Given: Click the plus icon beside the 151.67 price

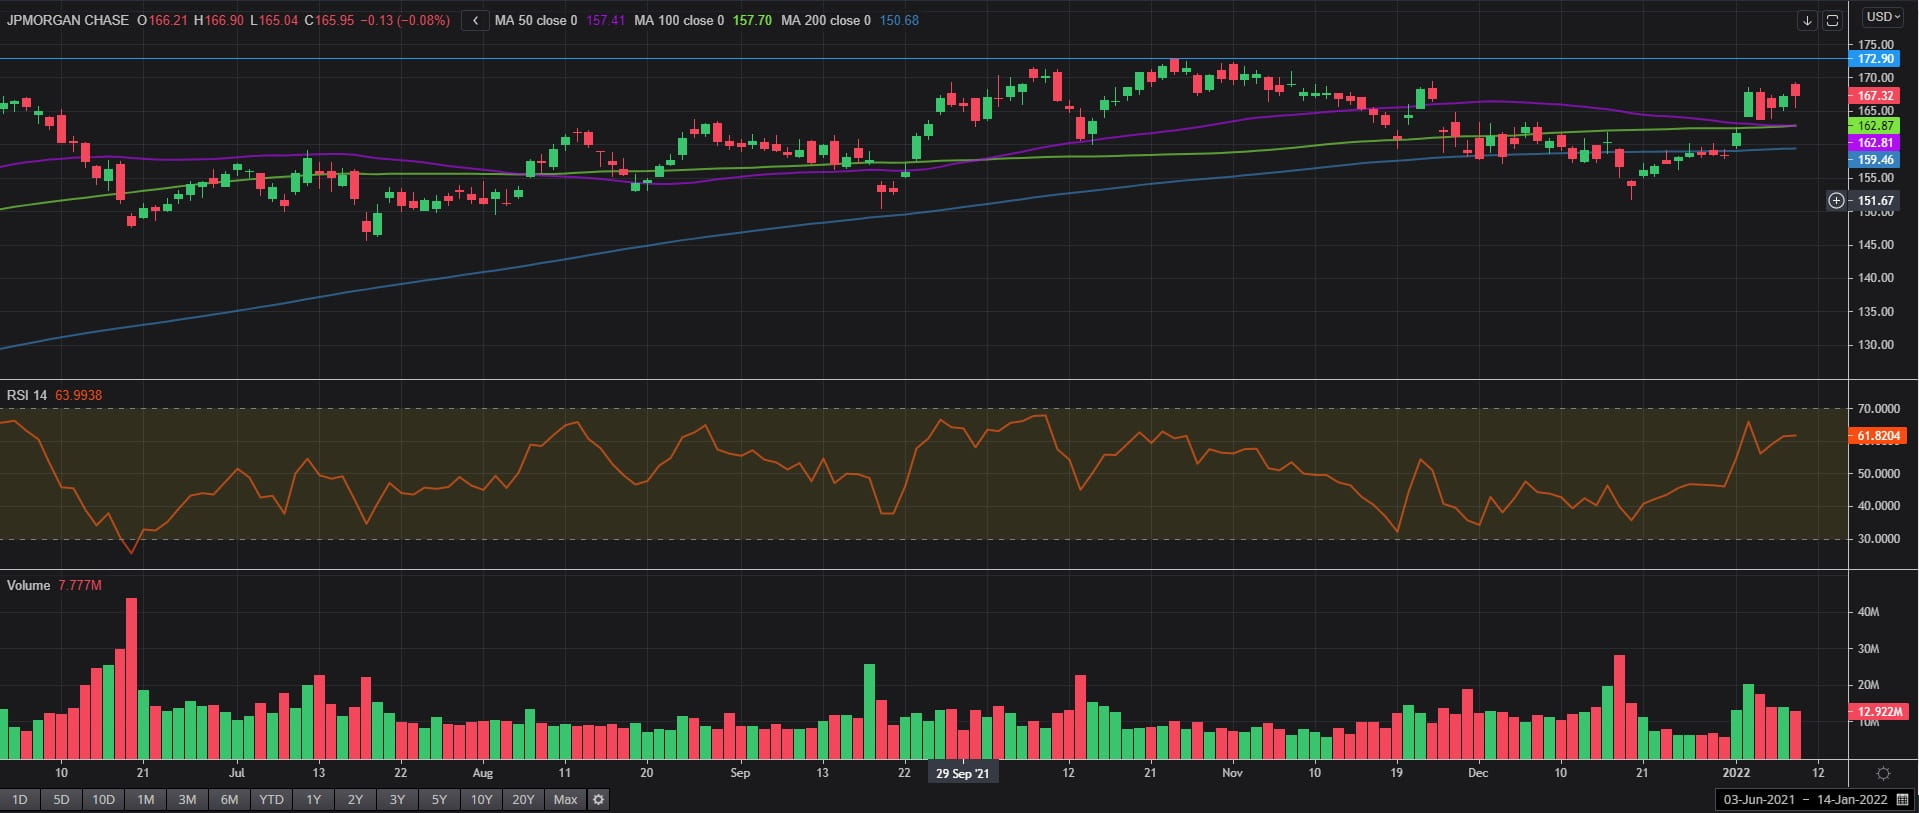Looking at the screenshot, I should [1836, 201].
